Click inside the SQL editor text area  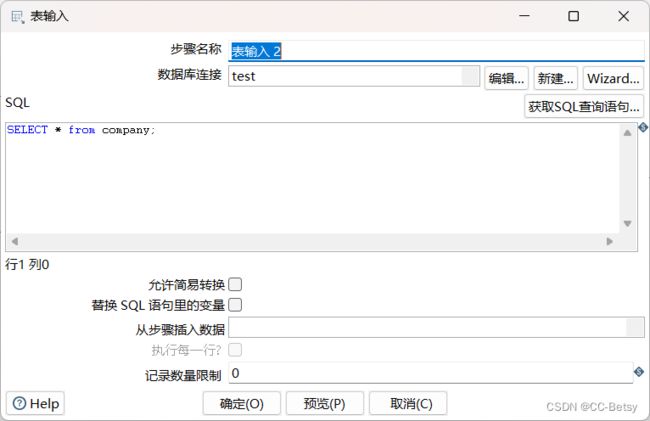point(313,178)
